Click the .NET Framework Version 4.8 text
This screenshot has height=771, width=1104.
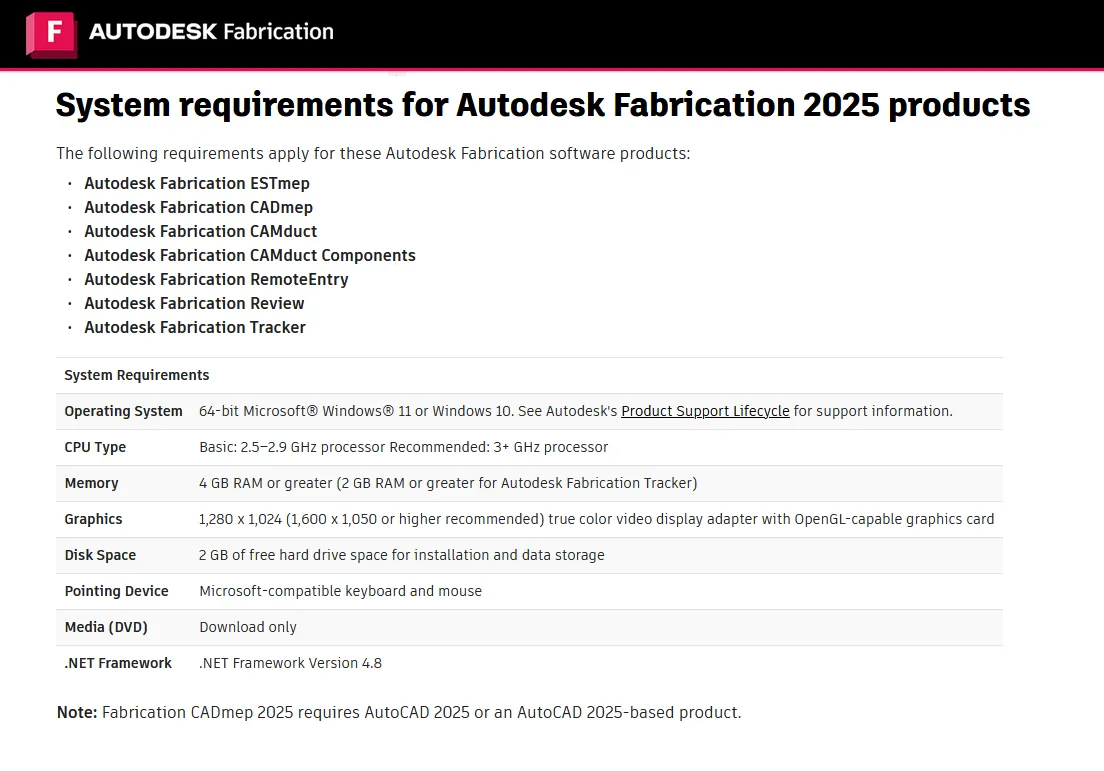click(x=290, y=663)
